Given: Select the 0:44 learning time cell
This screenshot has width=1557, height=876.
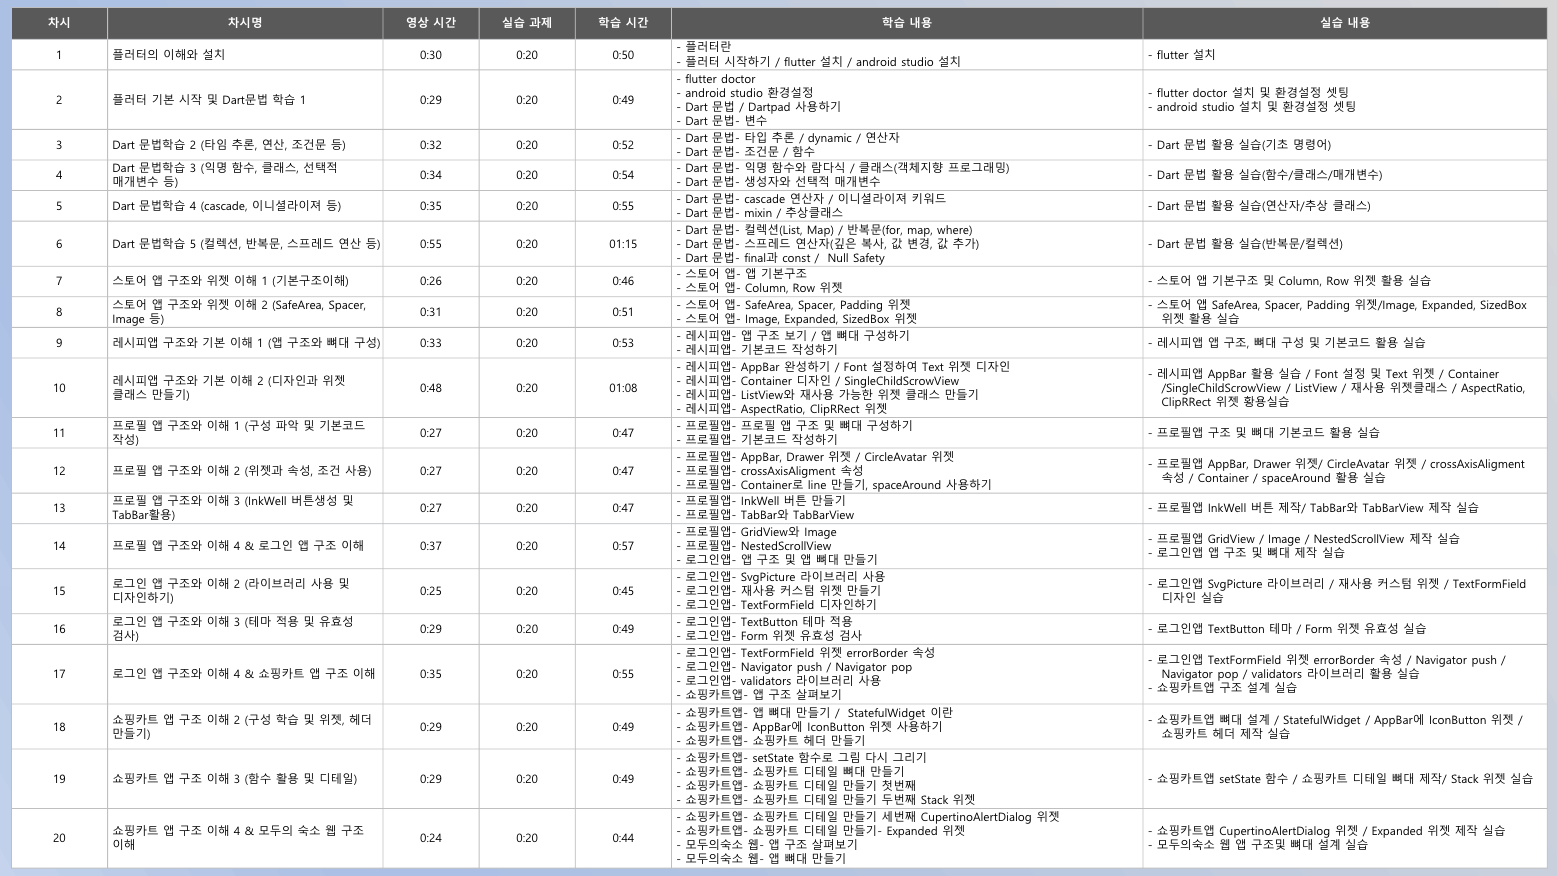Looking at the screenshot, I should 622,838.
